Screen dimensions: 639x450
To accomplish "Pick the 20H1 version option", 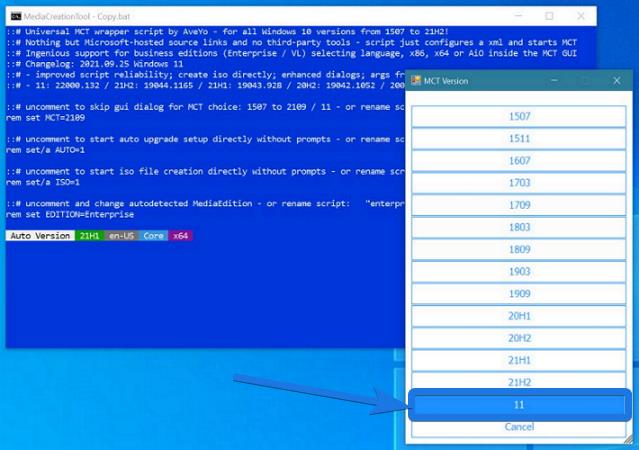I will click(x=519, y=316).
